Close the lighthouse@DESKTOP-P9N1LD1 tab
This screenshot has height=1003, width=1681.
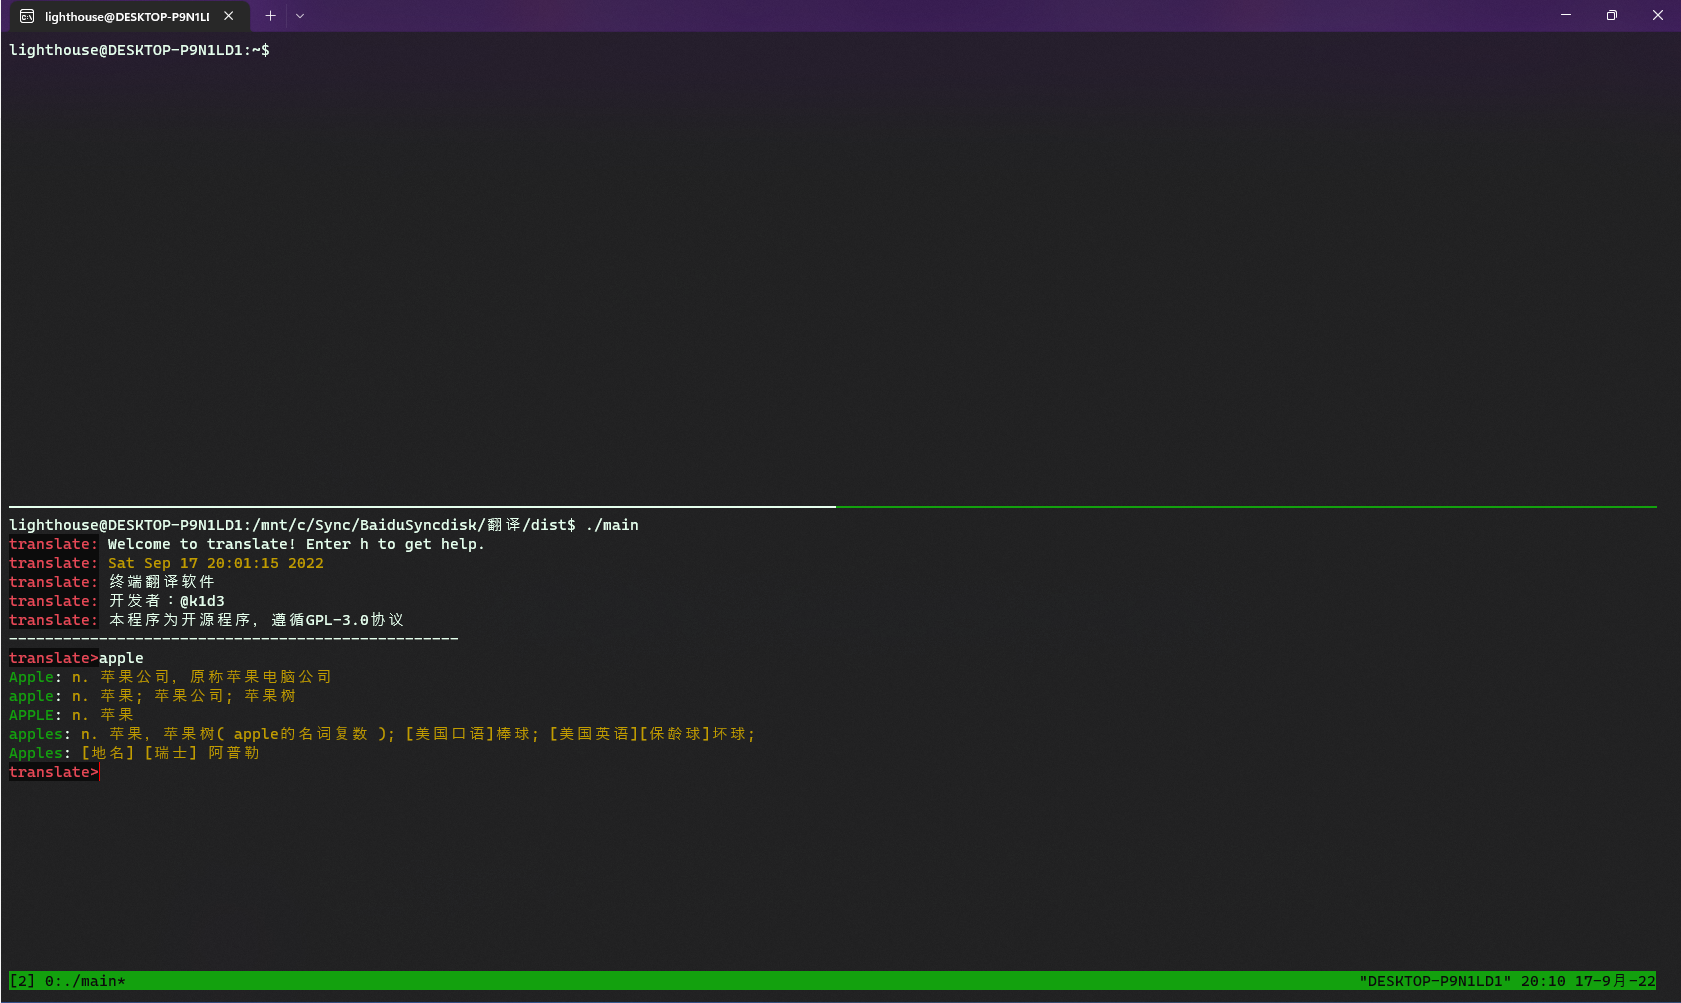pyautogui.click(x=229, y=16)
